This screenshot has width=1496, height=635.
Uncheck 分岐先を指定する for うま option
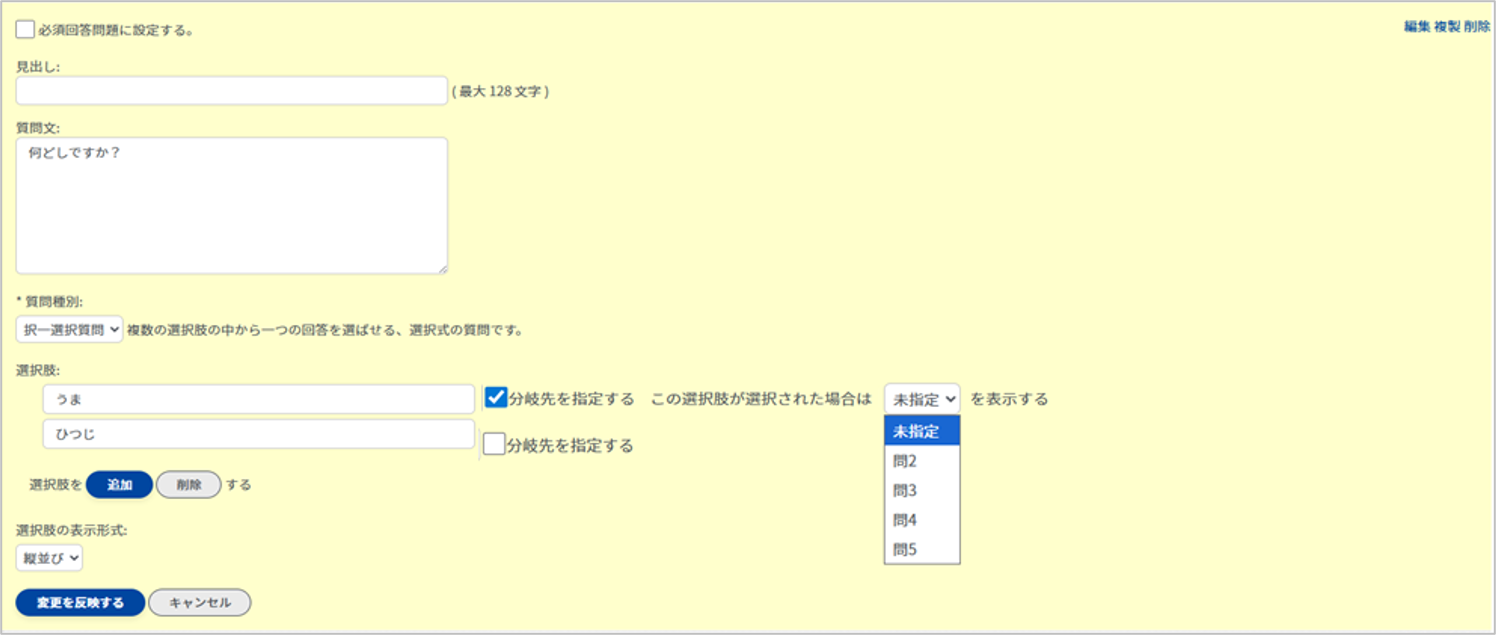496,398
